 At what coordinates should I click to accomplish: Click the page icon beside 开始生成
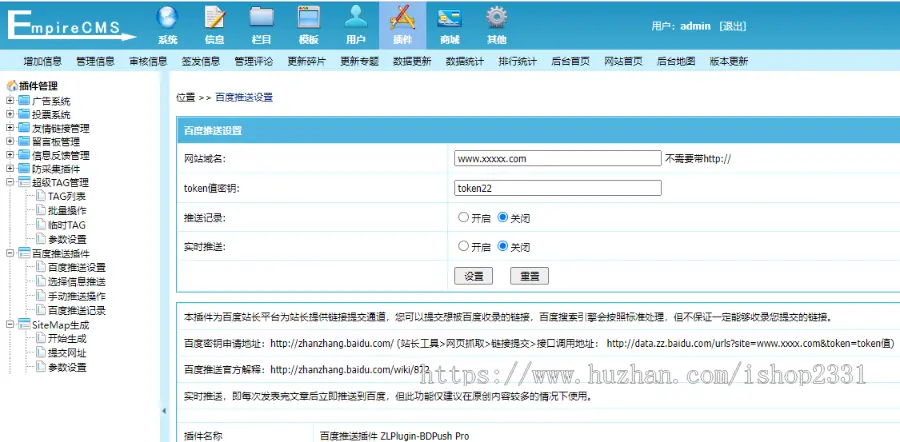[40, 339]
